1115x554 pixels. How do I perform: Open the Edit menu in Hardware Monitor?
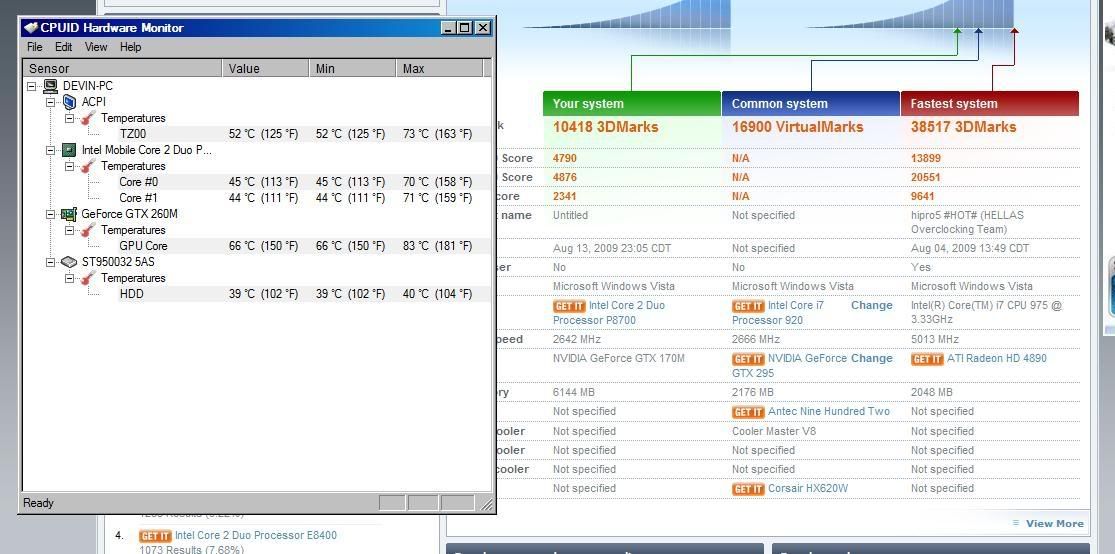click(63, 47)
